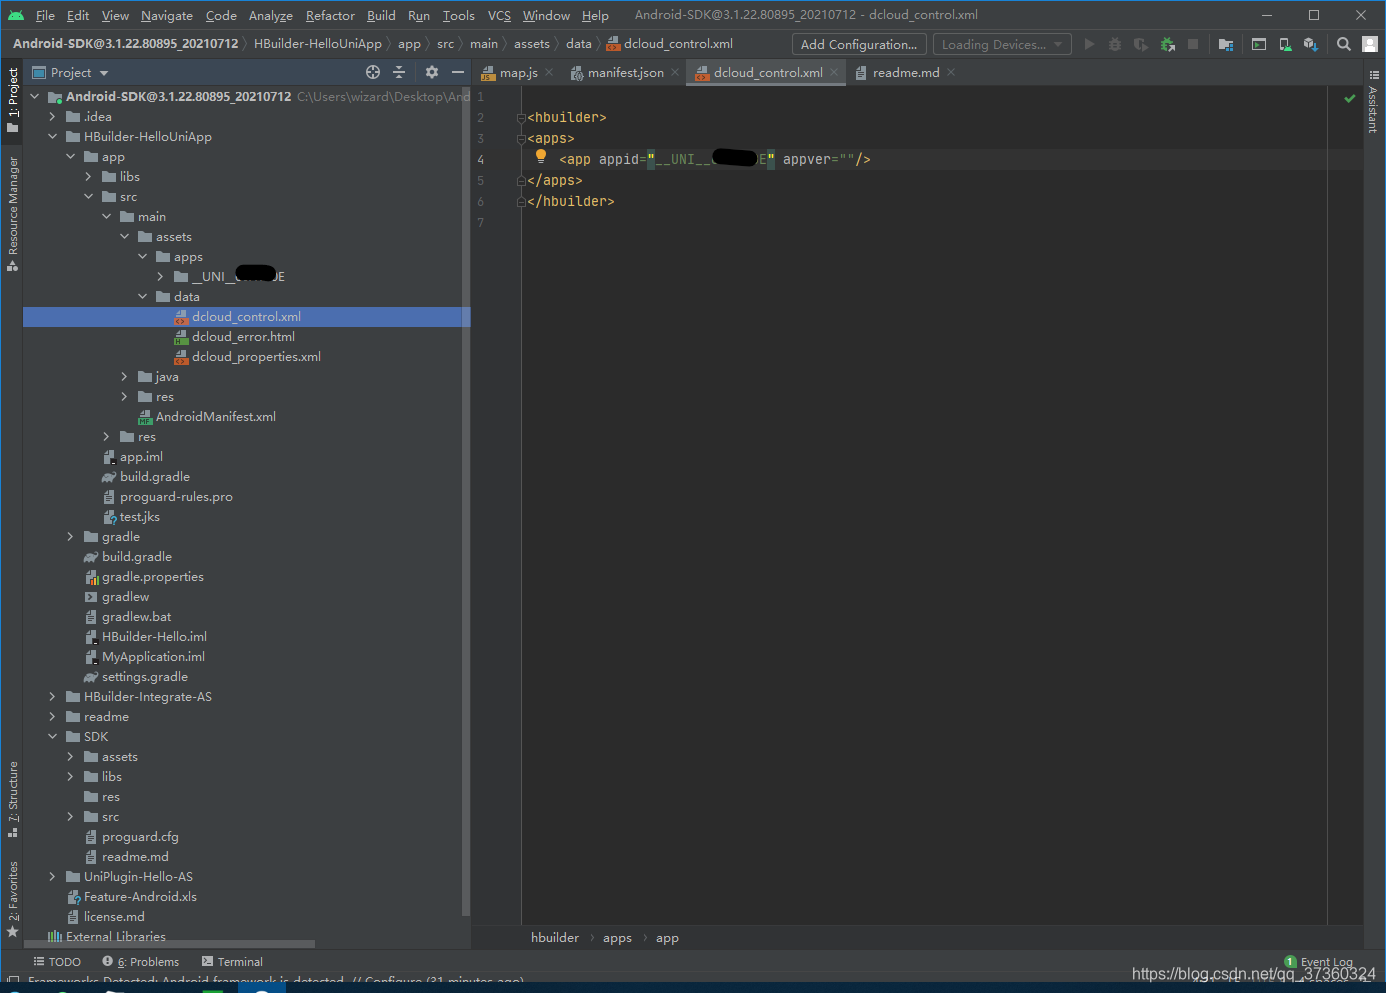Expand UniPlugin-Hello-AS module
1386x993 pixels.
[52, 877]
